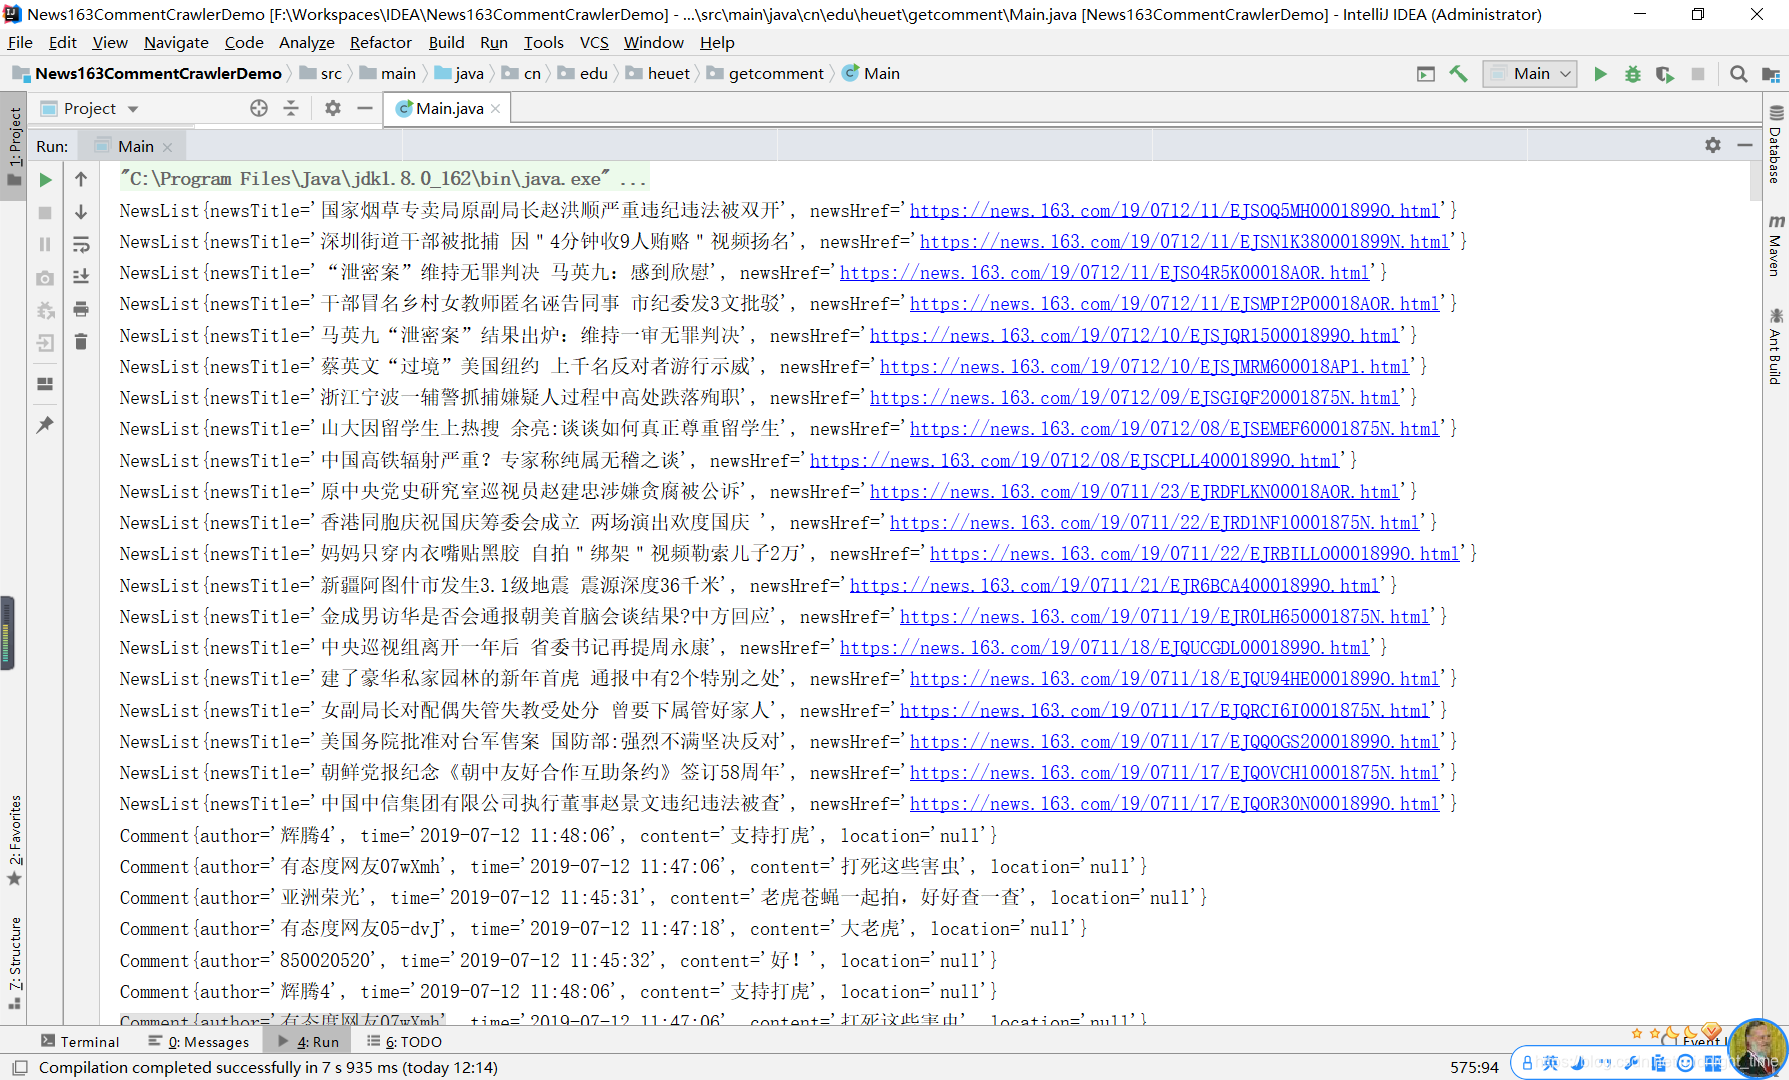Click the Down the Stack Trace arrow

81,212
